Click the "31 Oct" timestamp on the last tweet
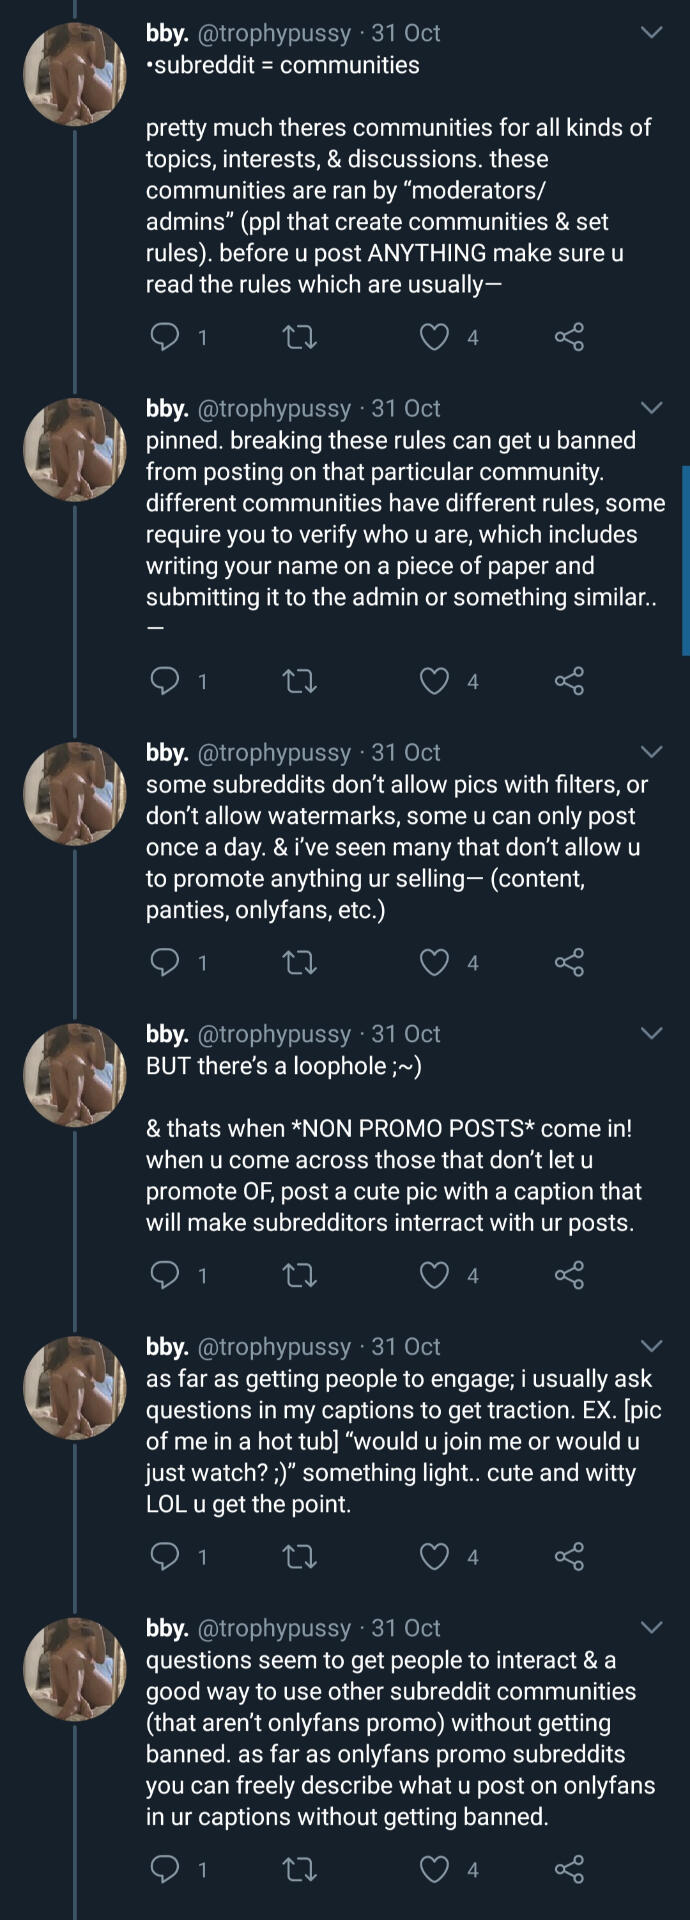 [x=406, y=1628]
